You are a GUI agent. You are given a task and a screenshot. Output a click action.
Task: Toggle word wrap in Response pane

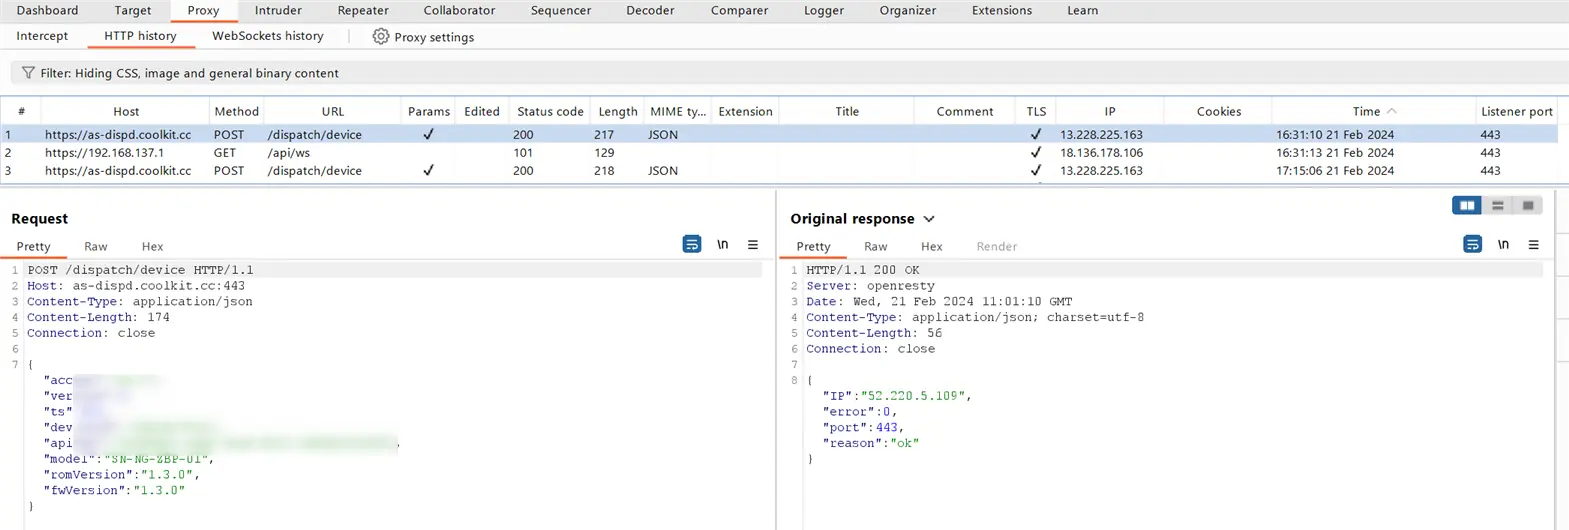[x=1473, y=244]
